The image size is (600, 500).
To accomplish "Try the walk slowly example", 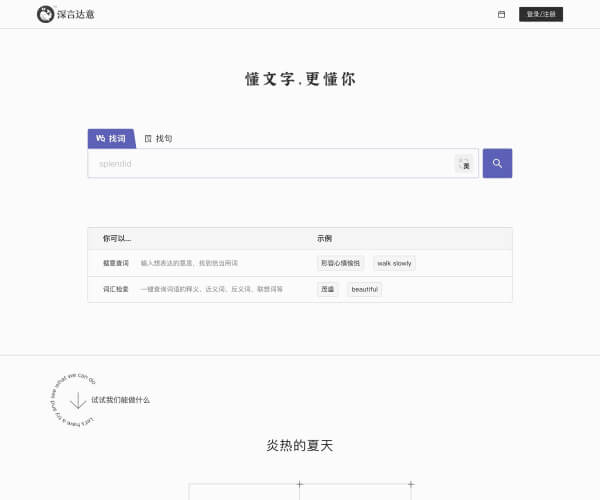I will pyautogui.click(x=394, y=263).
